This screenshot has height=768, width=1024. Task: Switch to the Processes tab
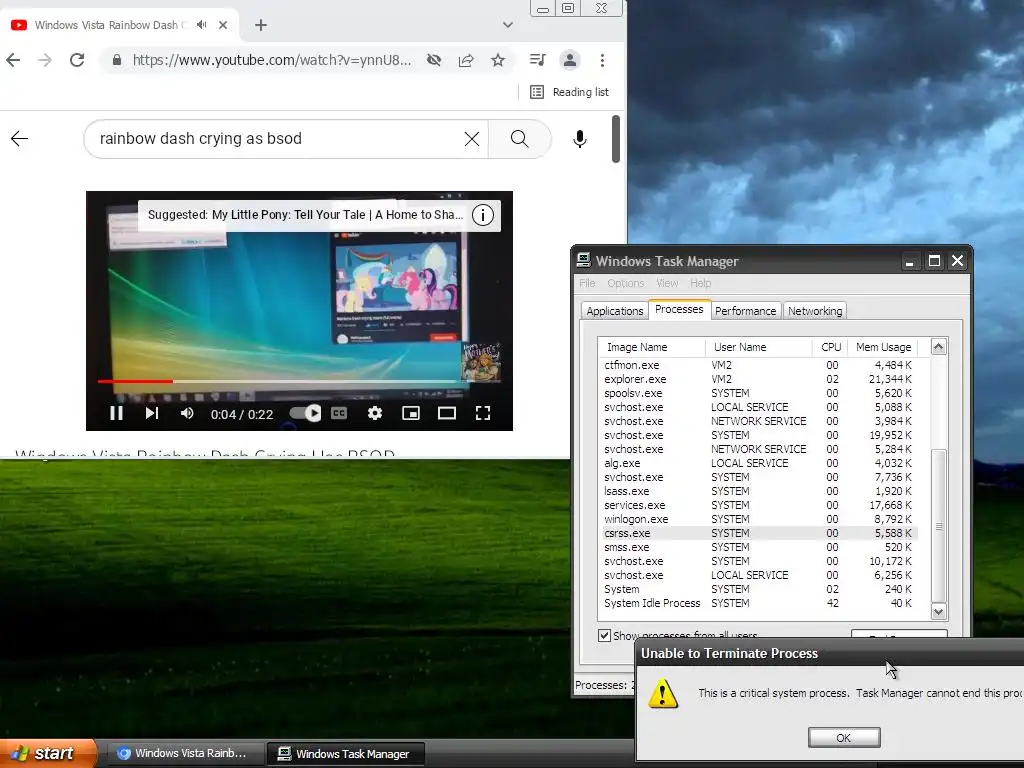(x=679, y=310)
